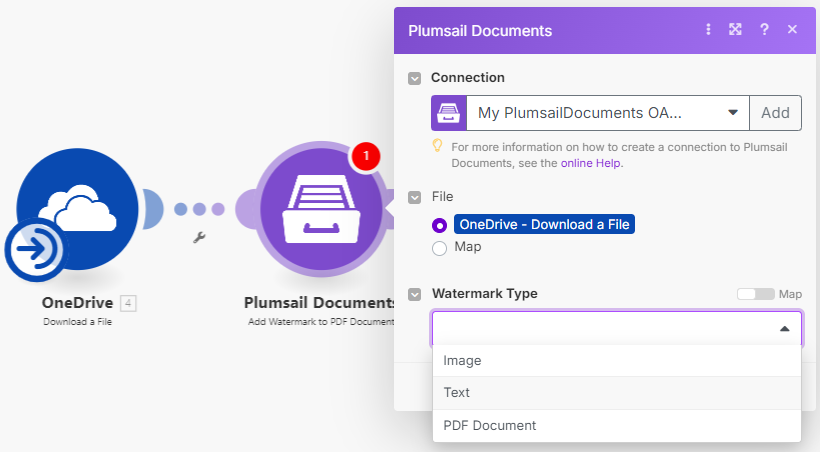Click the connecting dots between modules

tap(199, 209)
